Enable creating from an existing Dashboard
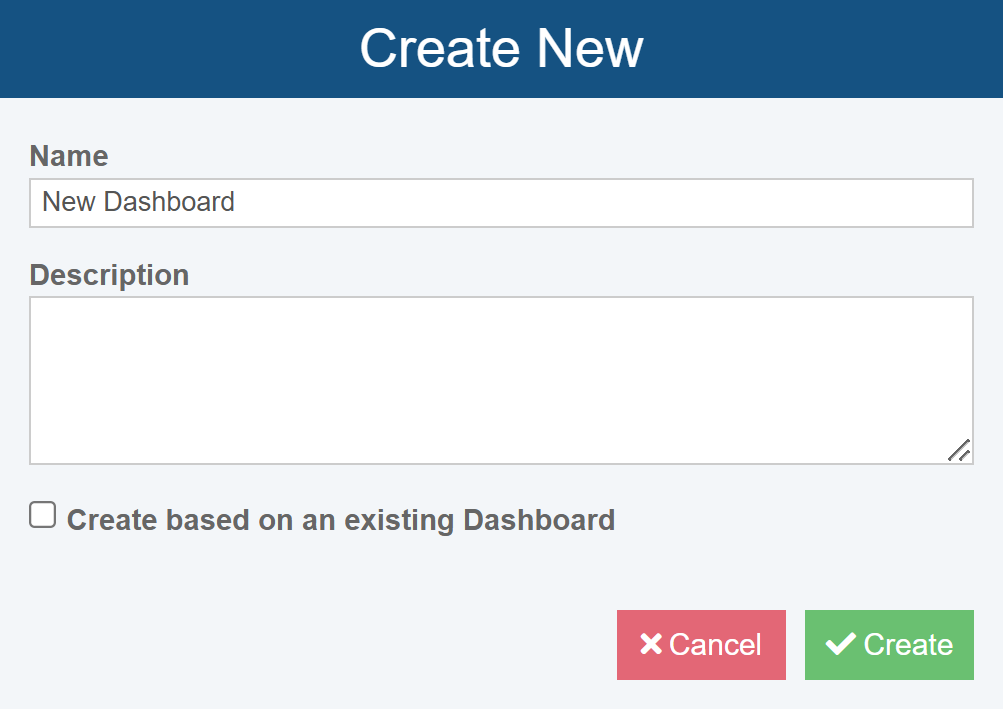The width and height of the screenshot is (1003, 709). click(x=42, y=515)
